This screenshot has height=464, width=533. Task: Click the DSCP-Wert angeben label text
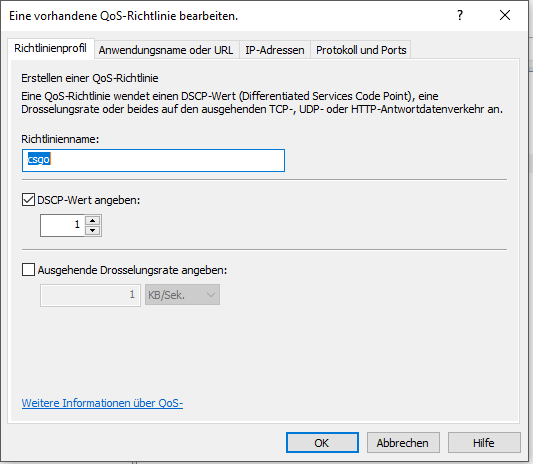[88, 200]
